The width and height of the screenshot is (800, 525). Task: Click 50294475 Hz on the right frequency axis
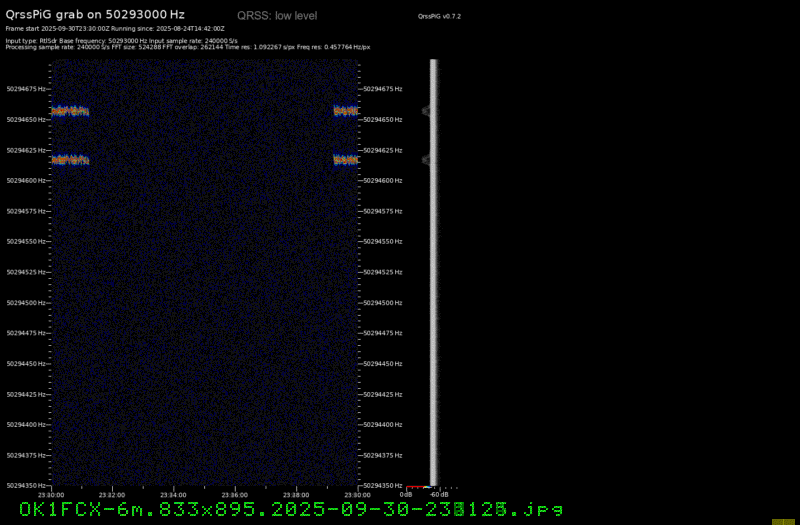383,333
